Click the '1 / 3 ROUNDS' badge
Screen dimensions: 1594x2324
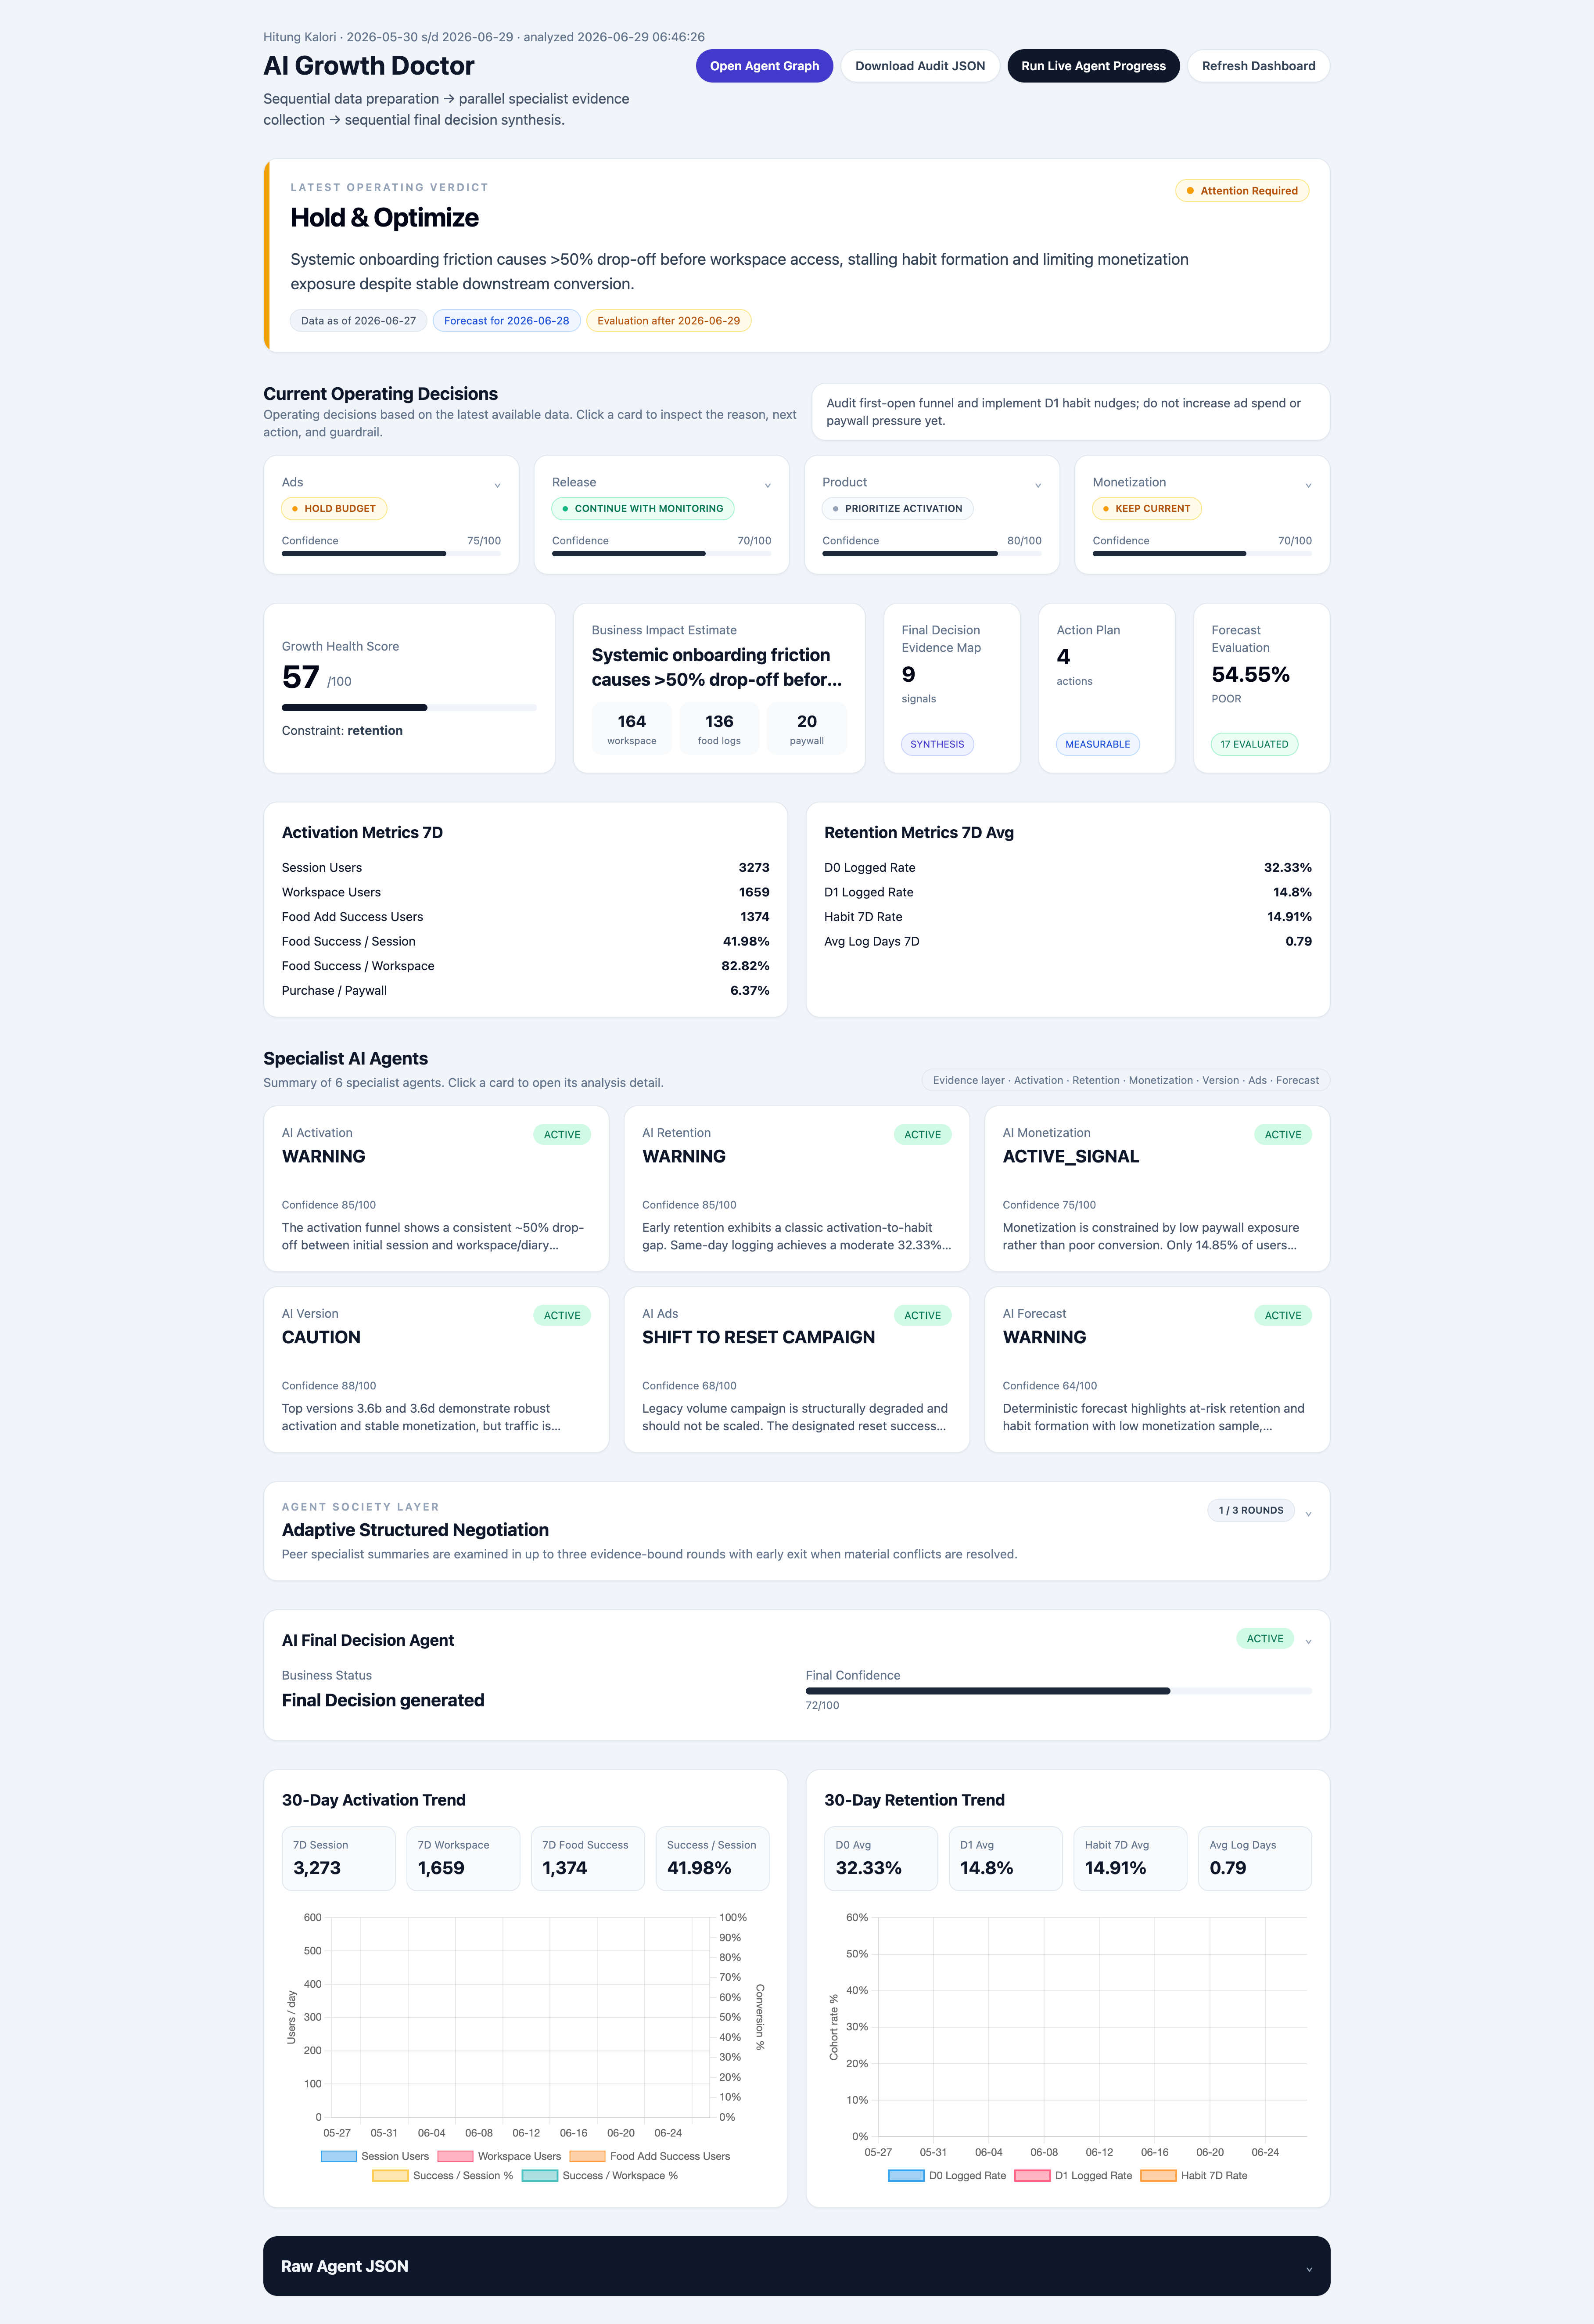[x=1250, y=1511]
